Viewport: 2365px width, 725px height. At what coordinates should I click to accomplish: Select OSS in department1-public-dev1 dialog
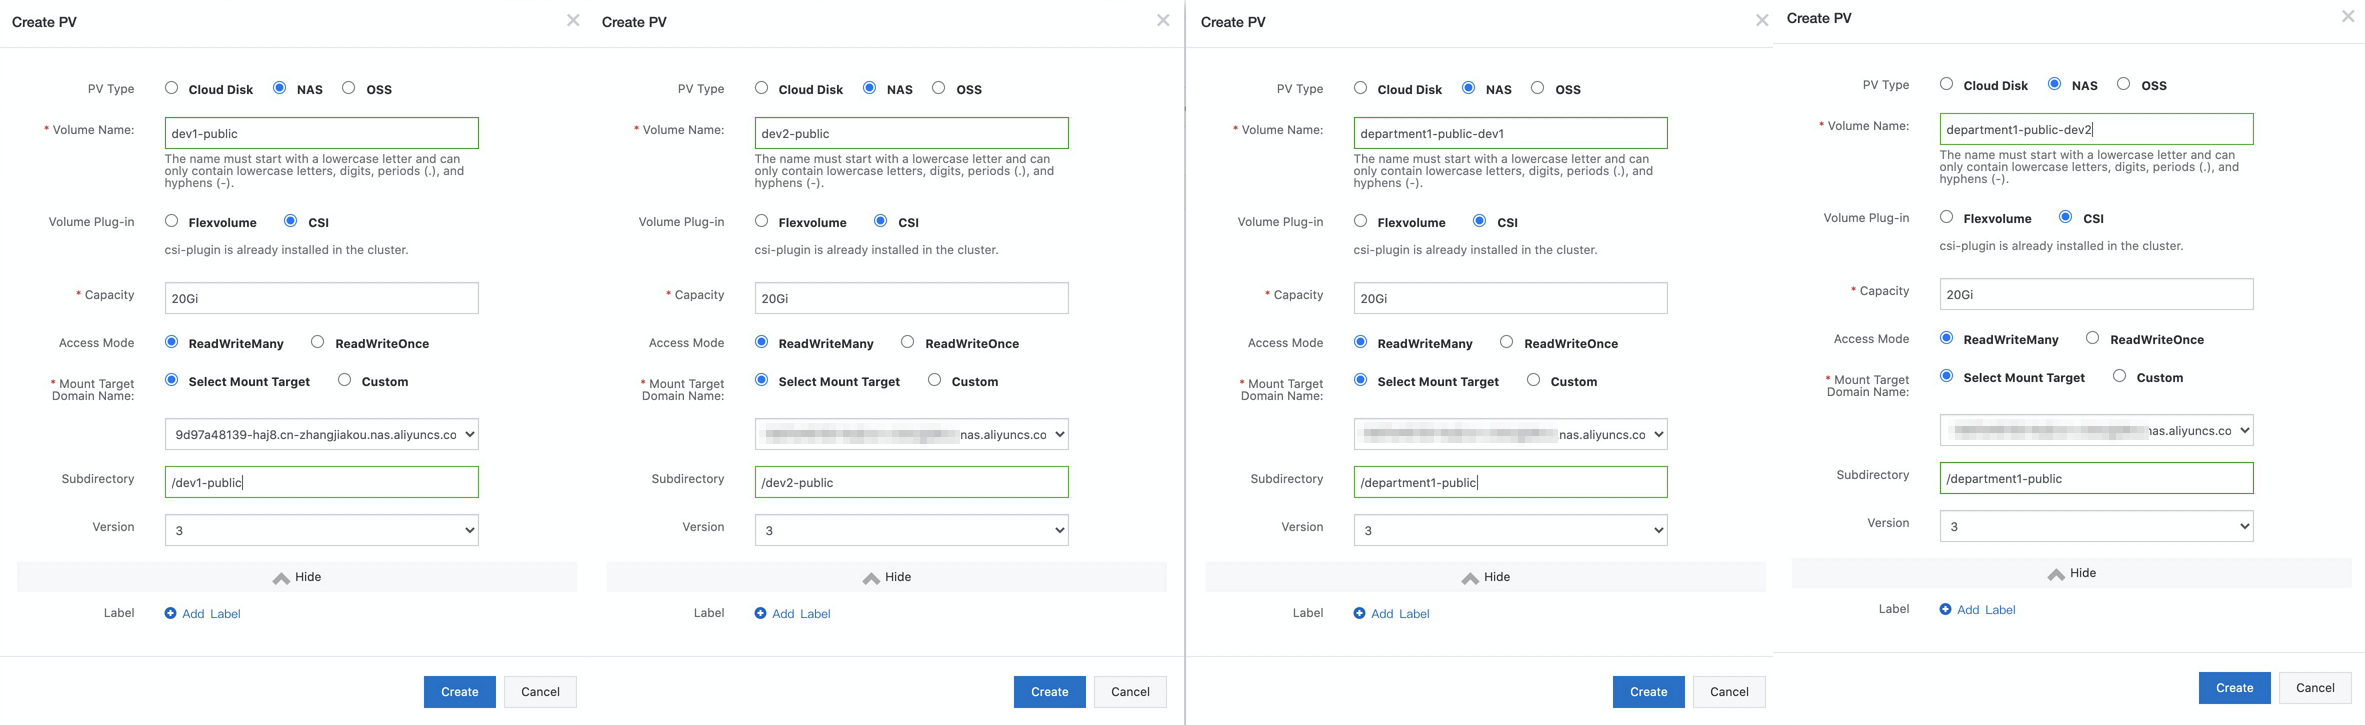pos(1538,88)
